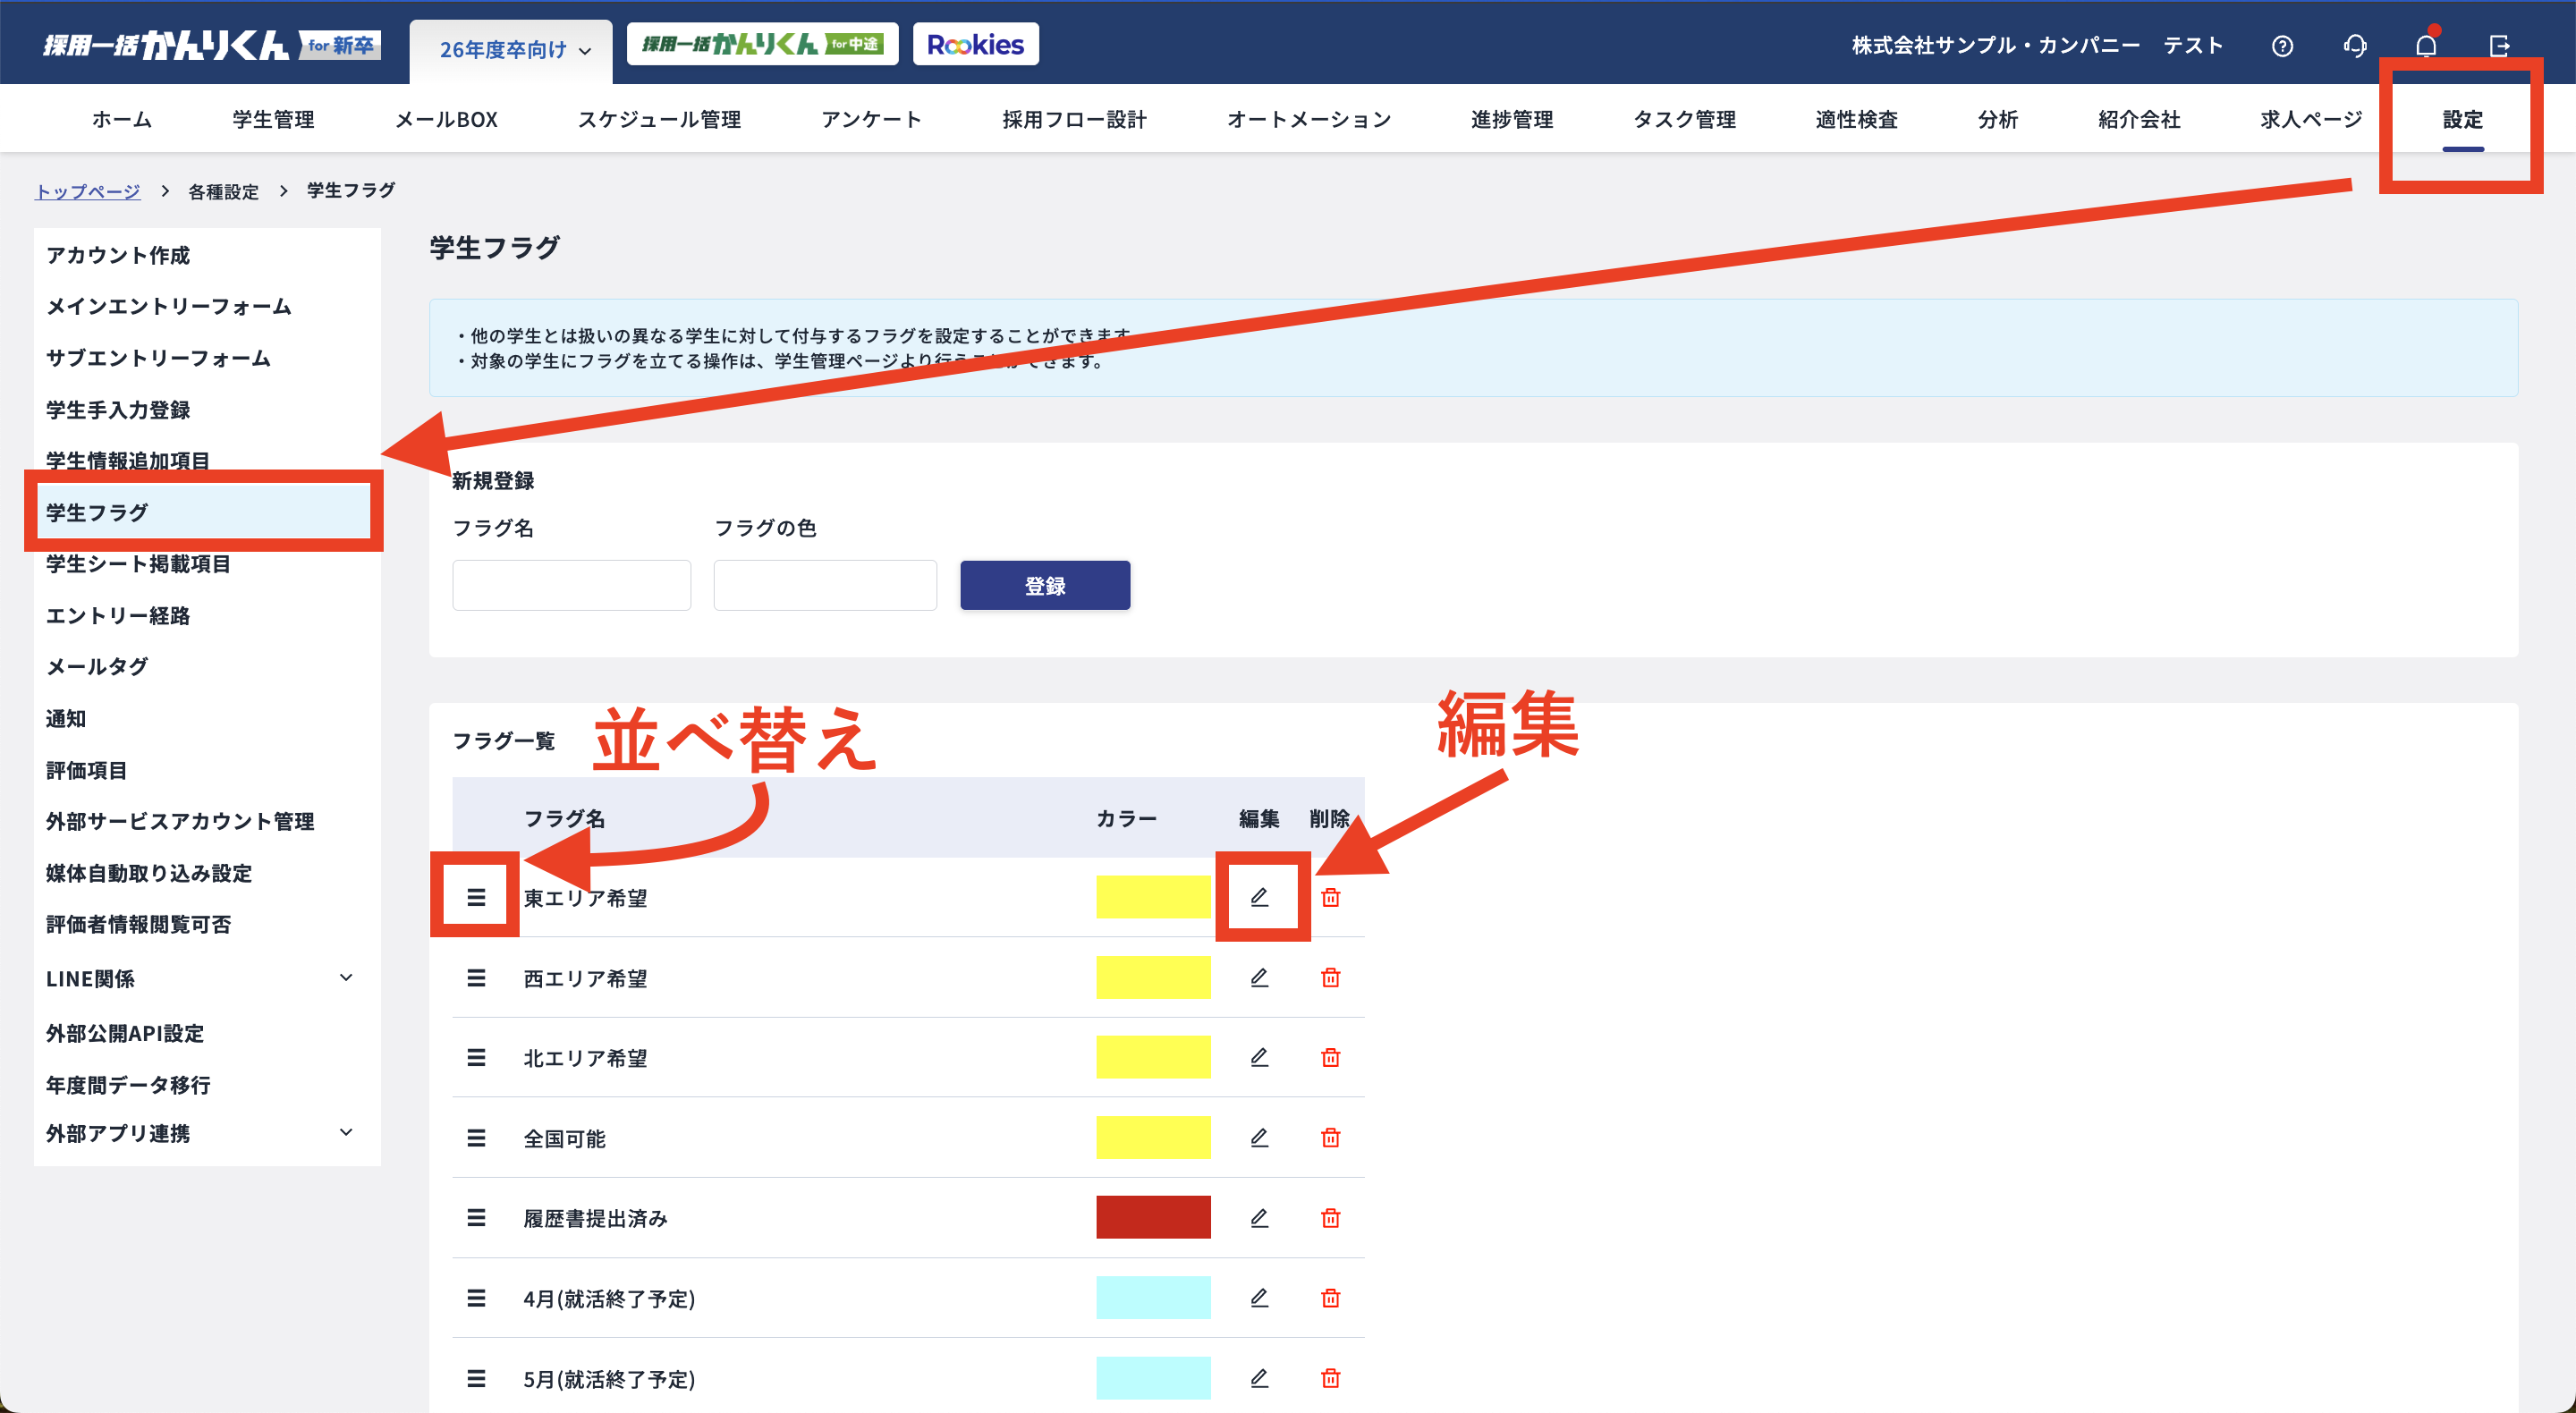Follow the トップページ breadcrumb link
The width and height of the screenshot is (2576, 1413).
pos(88,191)
